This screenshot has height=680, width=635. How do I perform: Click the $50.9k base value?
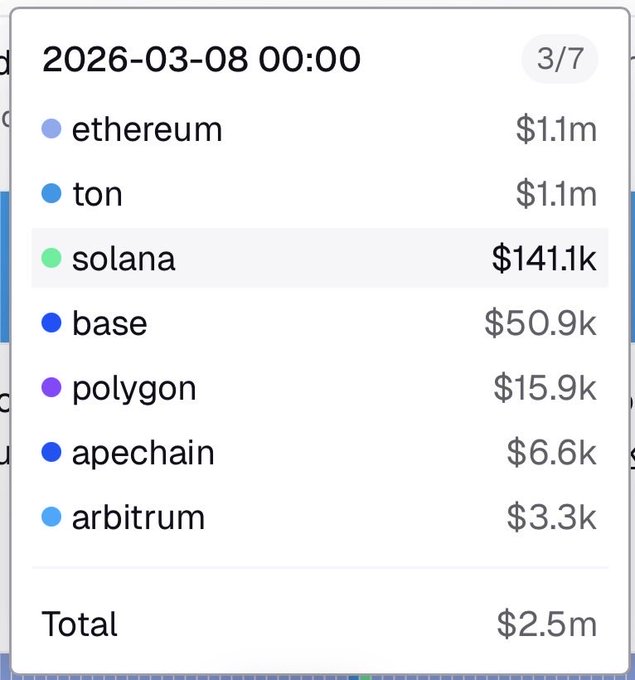[x=540, y=323]
